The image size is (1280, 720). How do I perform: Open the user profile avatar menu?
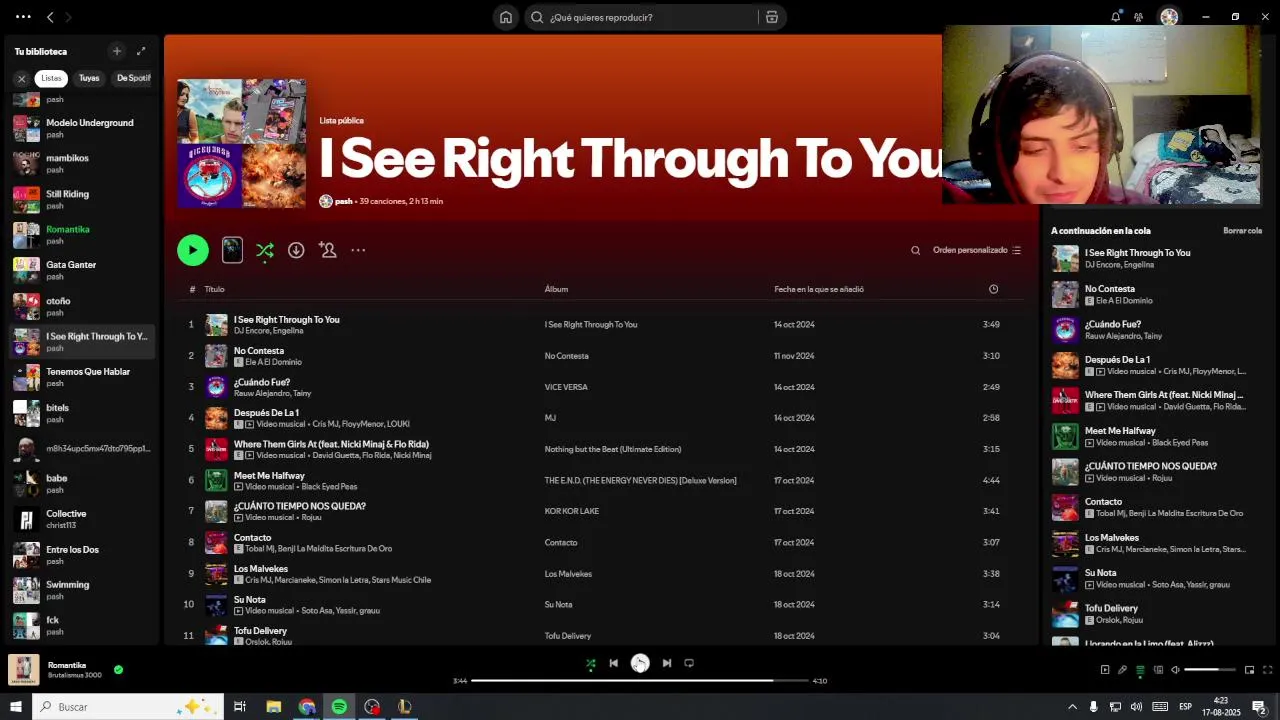[x=1169, y=17]
